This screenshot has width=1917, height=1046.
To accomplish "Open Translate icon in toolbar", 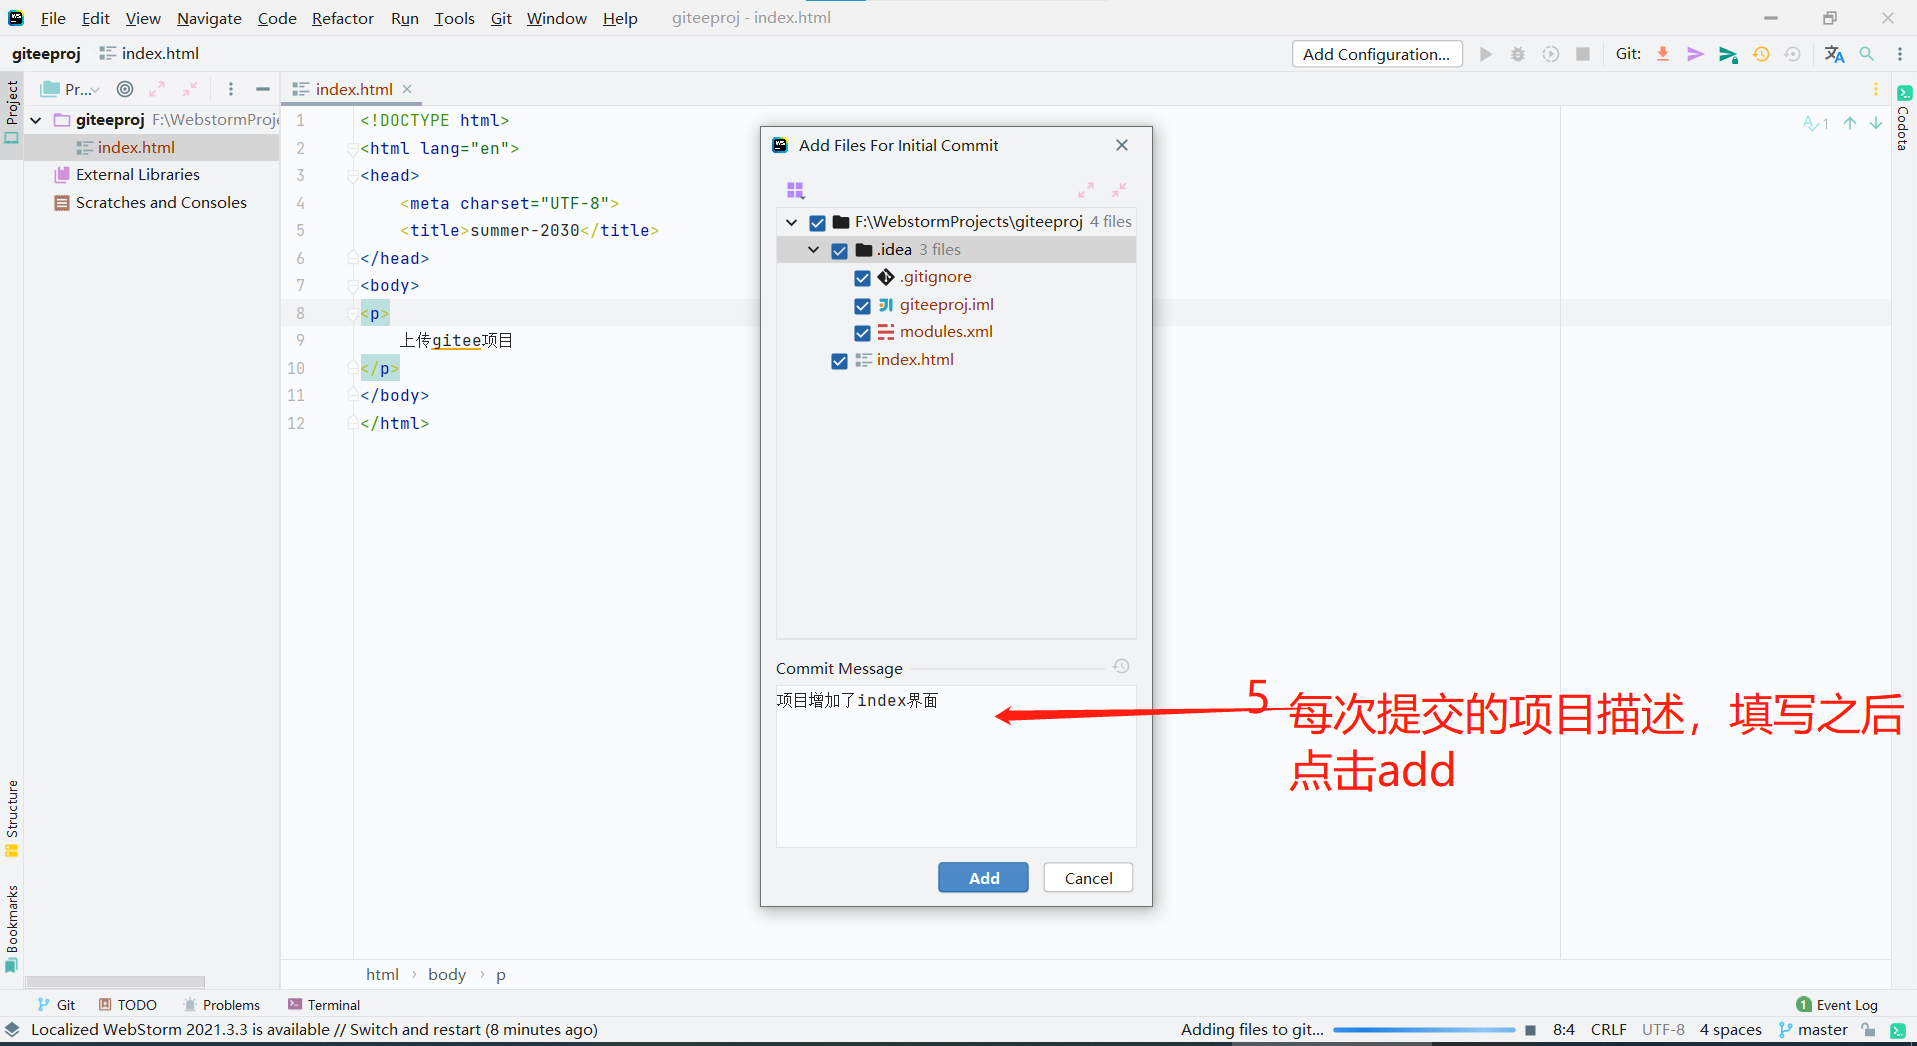I will [1834, 54].
